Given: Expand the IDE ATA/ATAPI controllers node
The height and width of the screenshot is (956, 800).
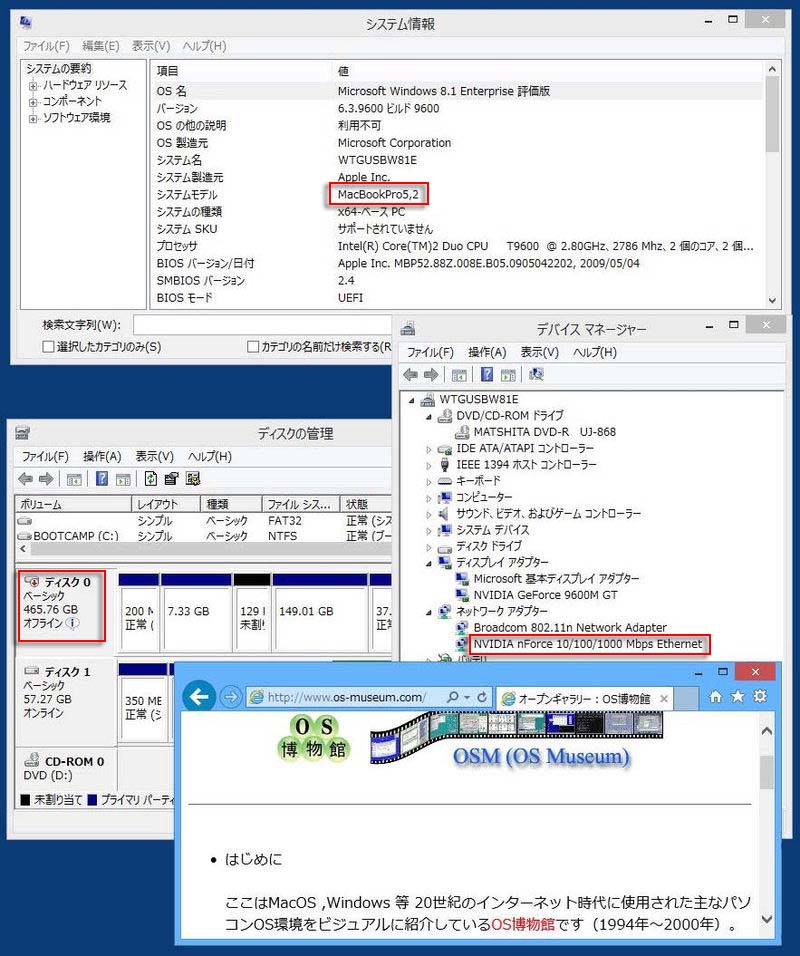Looking at the screenshot, I should coord(429,449).
